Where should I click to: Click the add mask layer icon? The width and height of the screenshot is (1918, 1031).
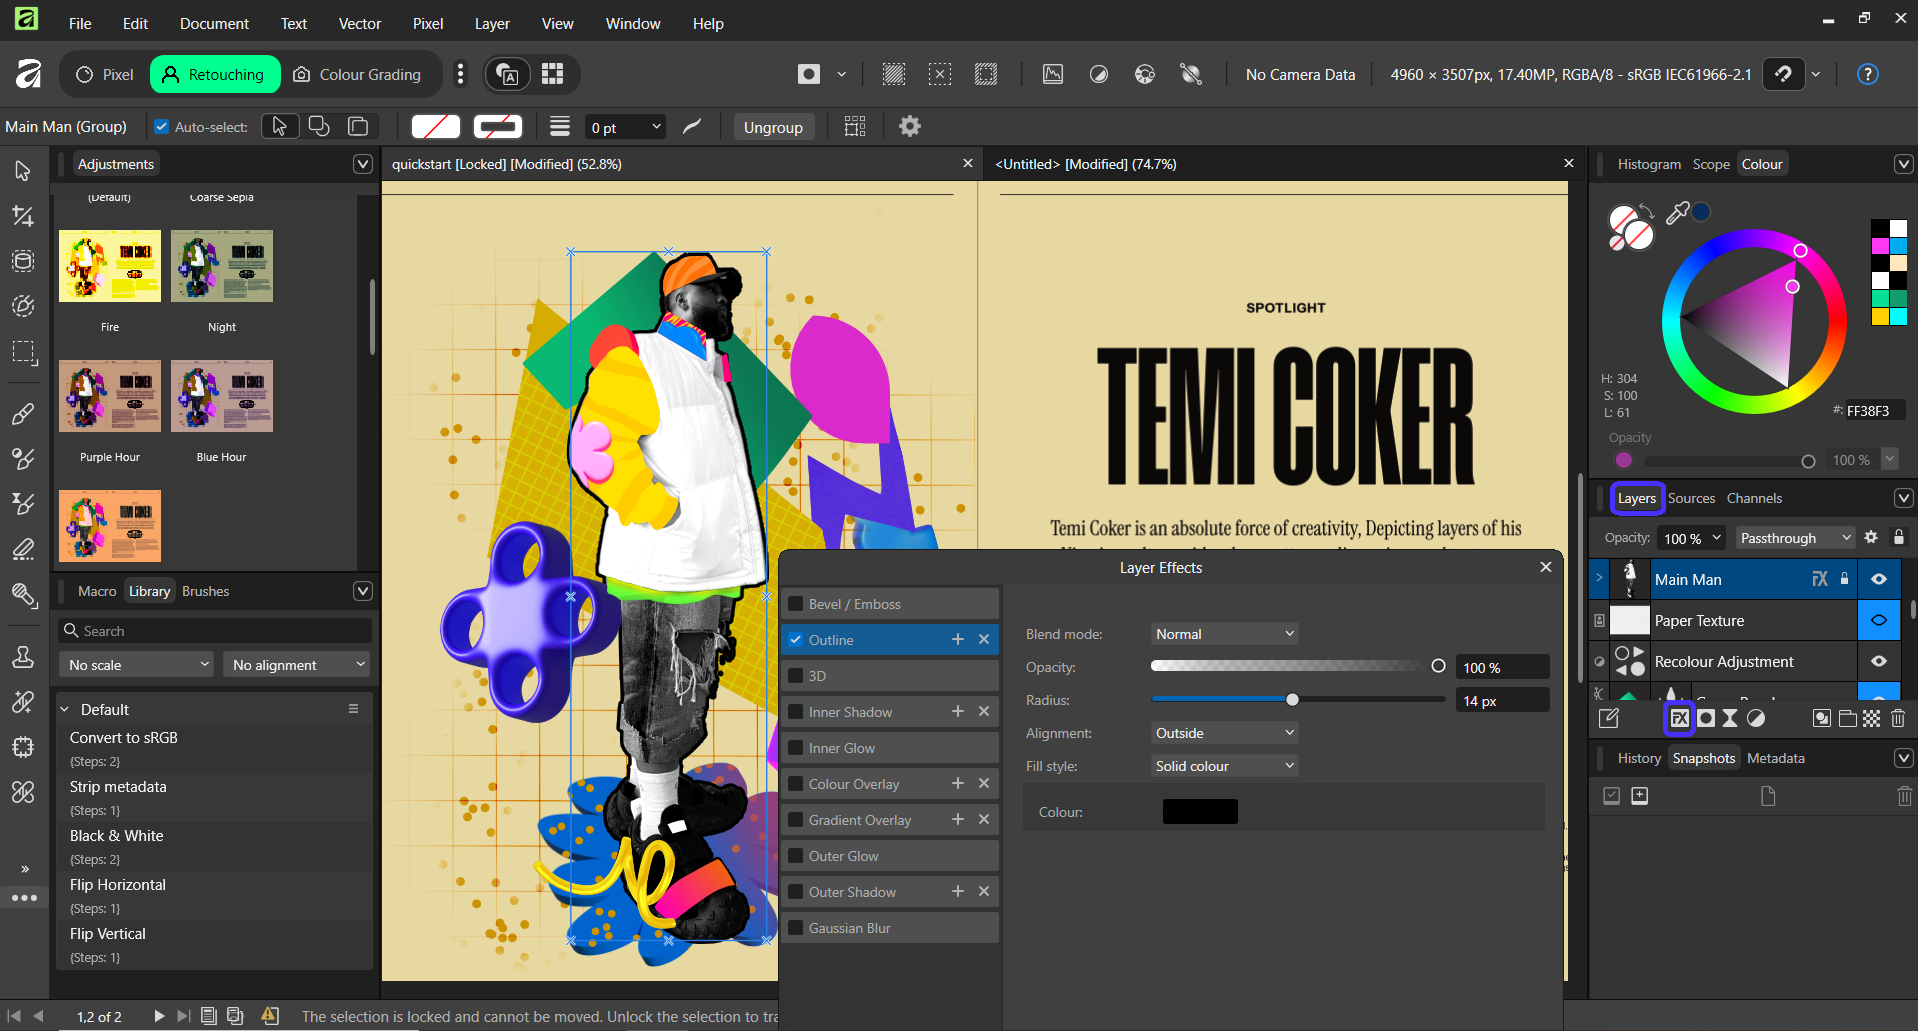coord(1706,718)
